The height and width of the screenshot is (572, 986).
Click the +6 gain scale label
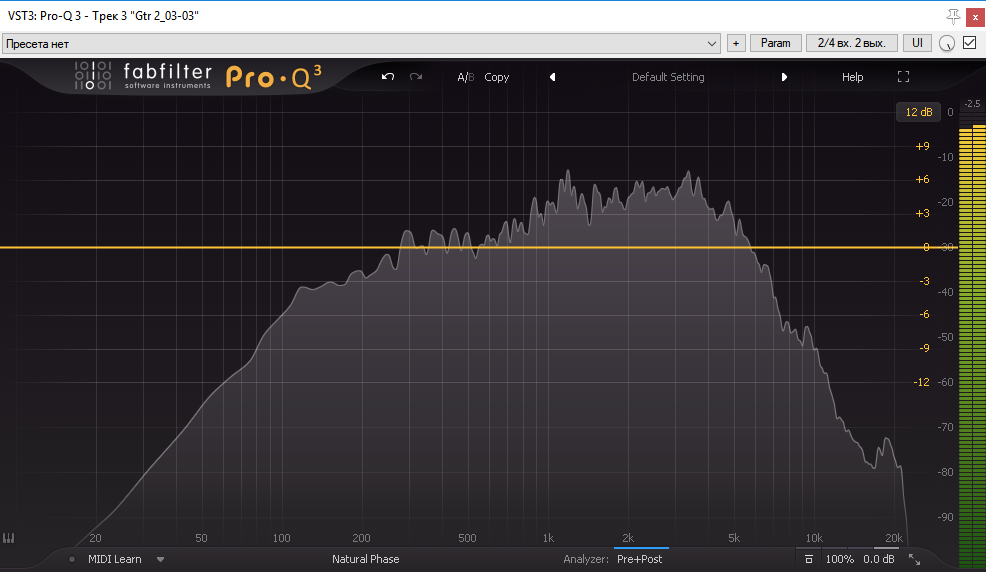pyautogui.click(x=922, y=180)
